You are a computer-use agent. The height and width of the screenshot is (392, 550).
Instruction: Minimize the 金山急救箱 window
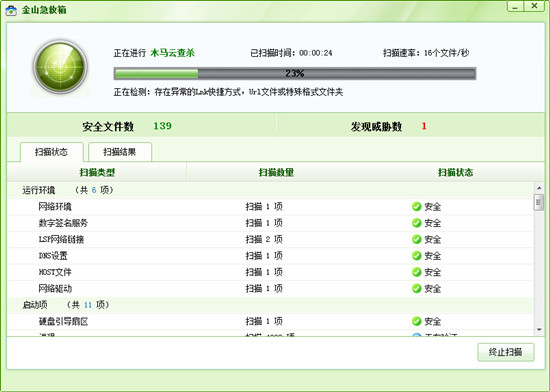516,6
